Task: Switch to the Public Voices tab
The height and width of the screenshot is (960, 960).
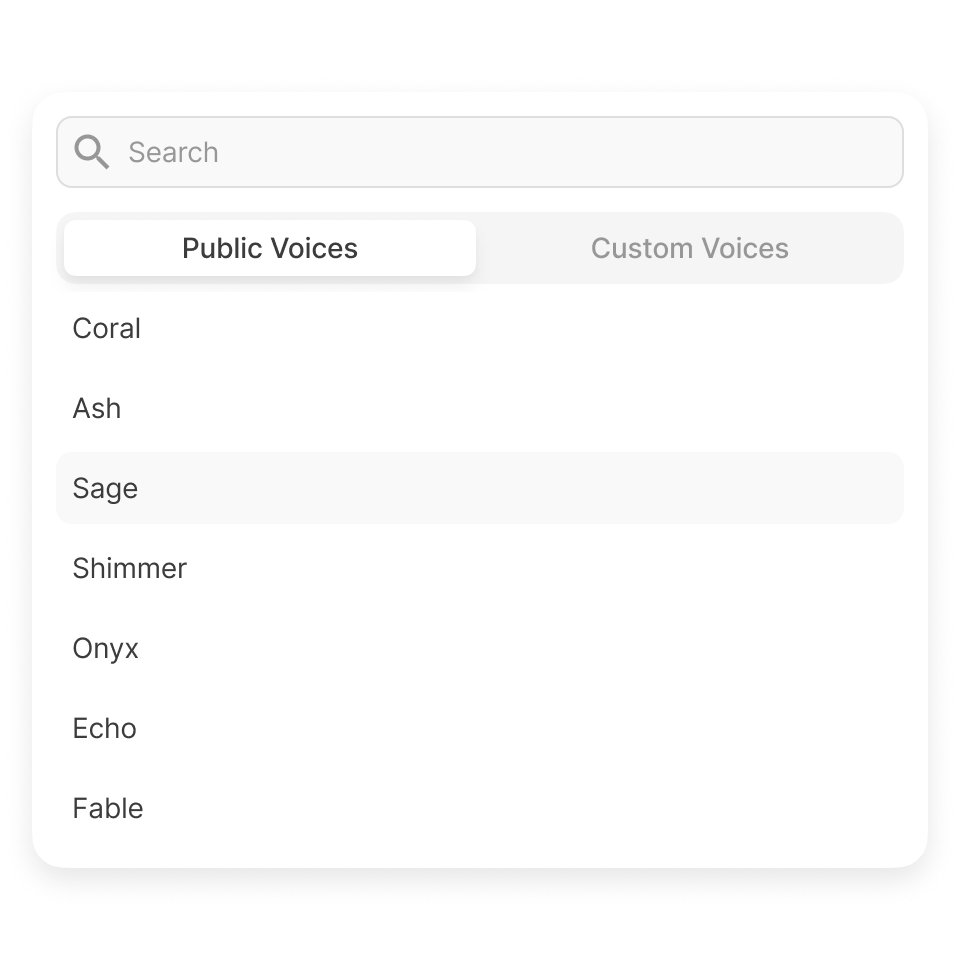Action: click(269, 248)
